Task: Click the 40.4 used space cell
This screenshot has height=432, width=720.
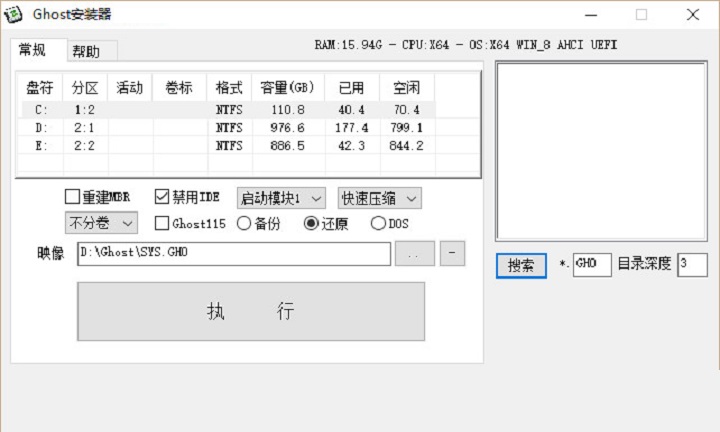Action: pyautogui.click(x=352, y=110)
